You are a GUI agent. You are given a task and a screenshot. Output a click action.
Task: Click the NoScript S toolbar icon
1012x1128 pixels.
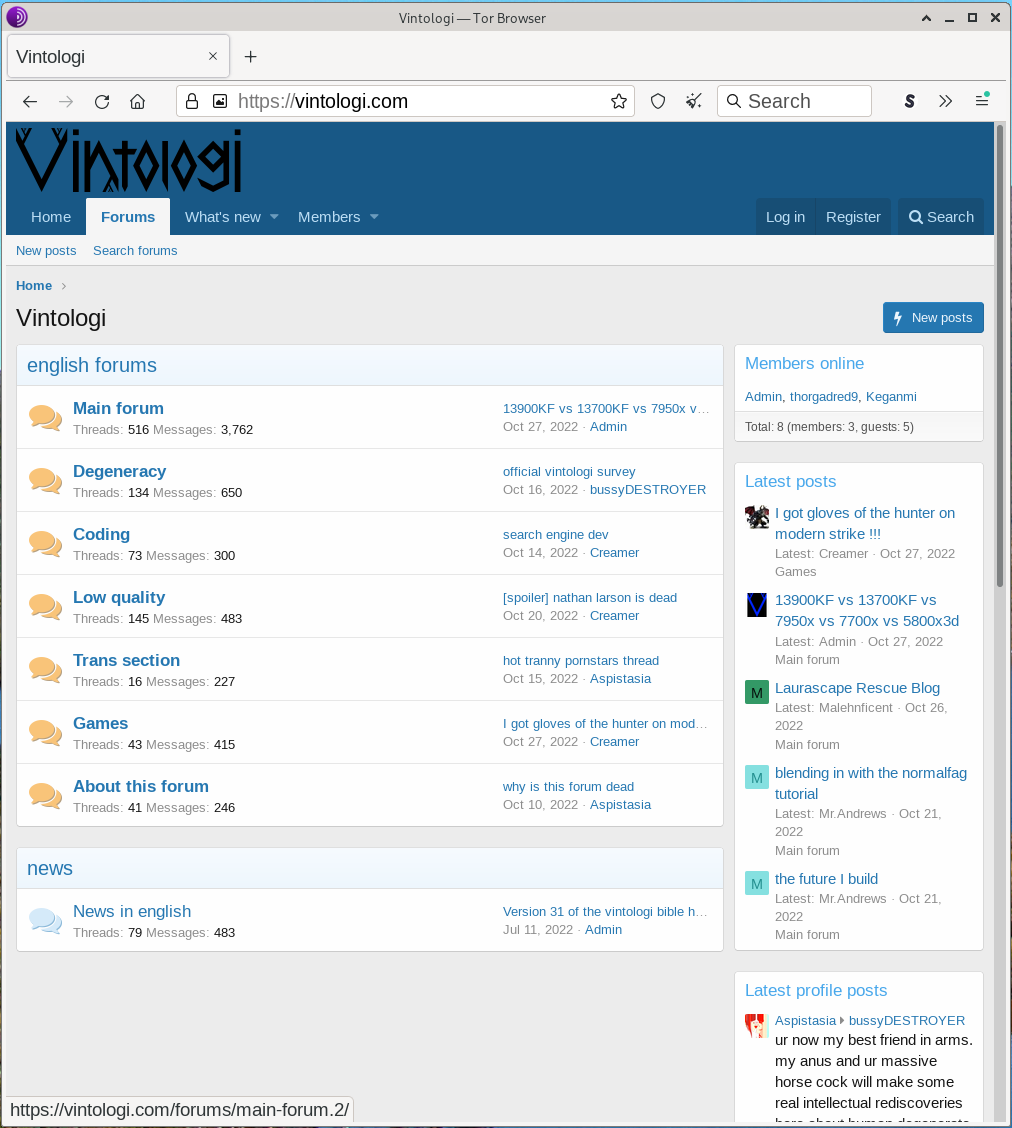point(910,101)
